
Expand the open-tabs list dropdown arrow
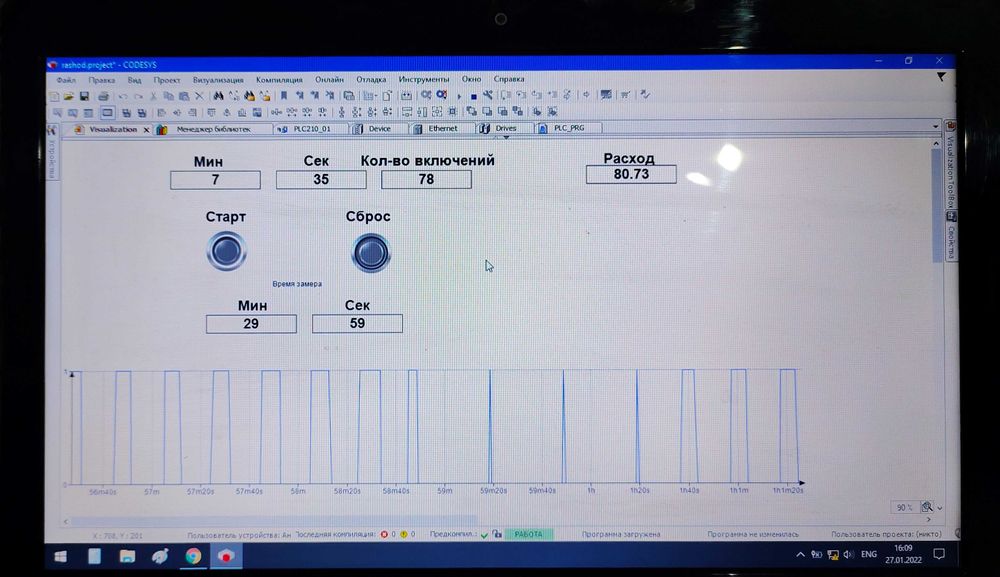click(x=935, y=126)
